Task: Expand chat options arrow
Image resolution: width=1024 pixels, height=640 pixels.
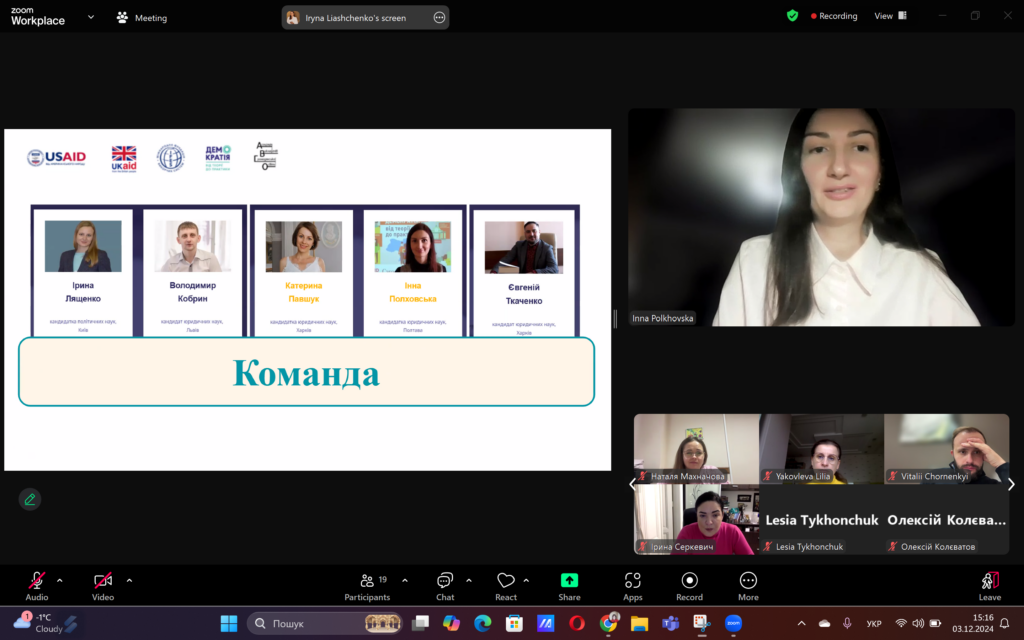Action: tap(469, 580)
